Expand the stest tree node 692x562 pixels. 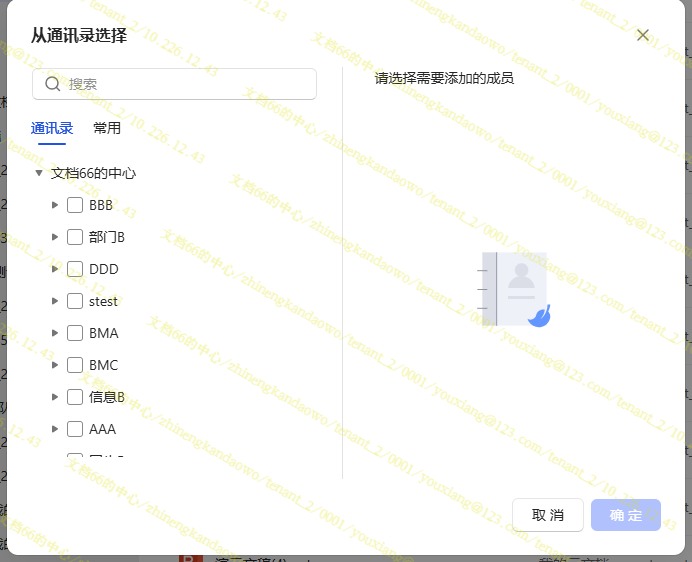(x=55, y=301)
